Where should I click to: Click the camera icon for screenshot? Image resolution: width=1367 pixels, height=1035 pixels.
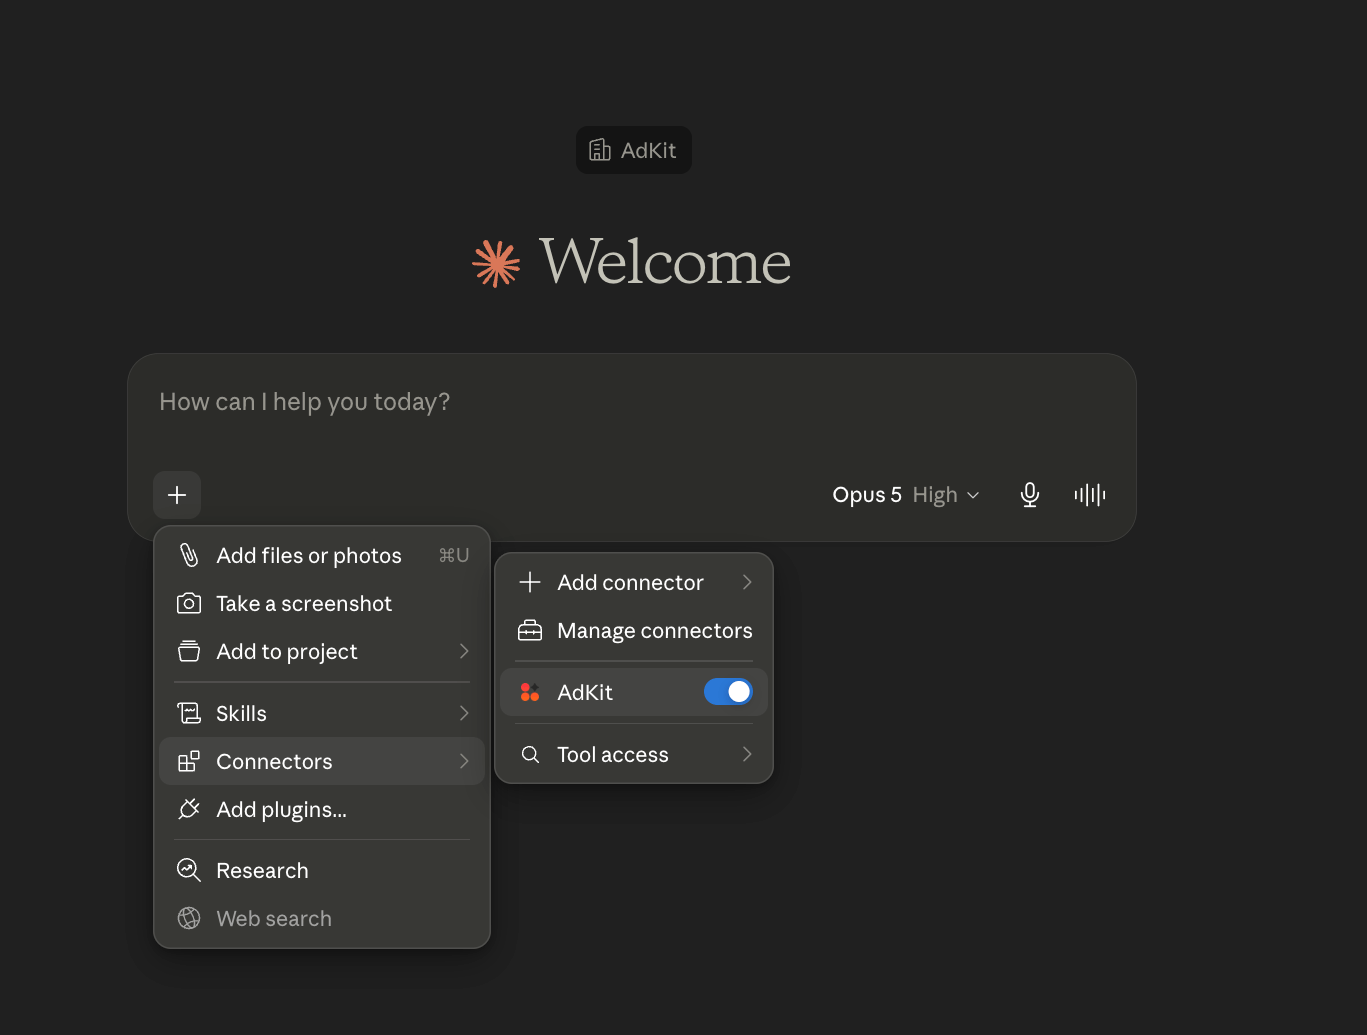[x=189, y=604]
